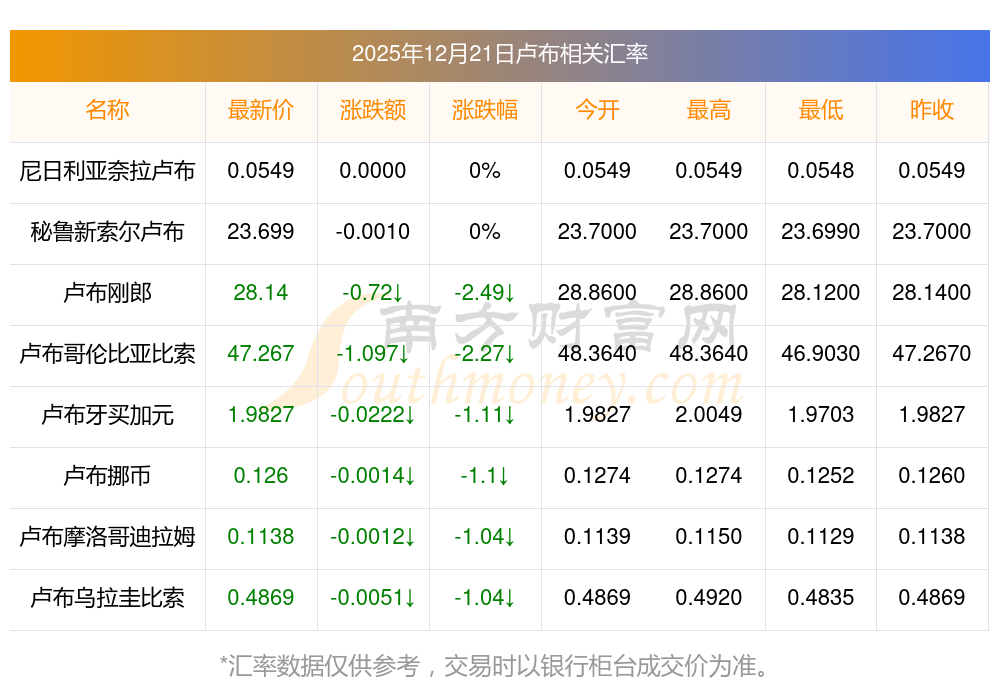Click the 最高 column header
This screenshot has height=697, width=1000.
pos(709,110)
